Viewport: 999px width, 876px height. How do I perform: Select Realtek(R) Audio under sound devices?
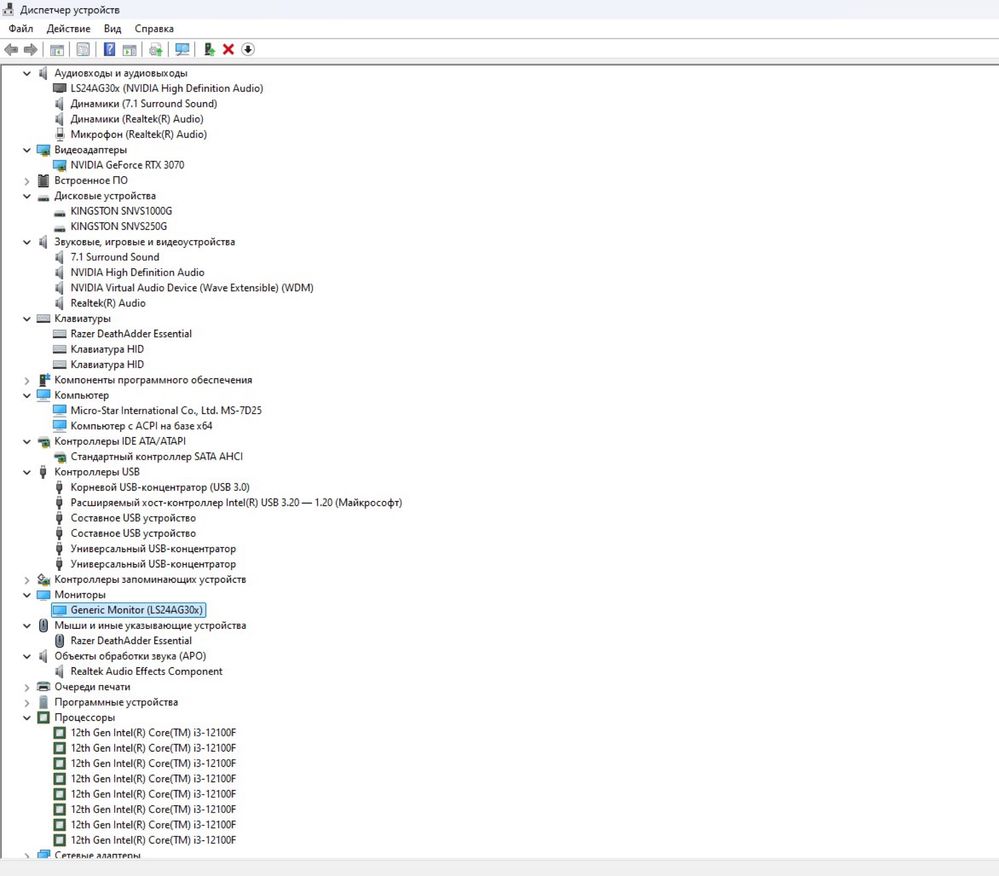[108, 303]
